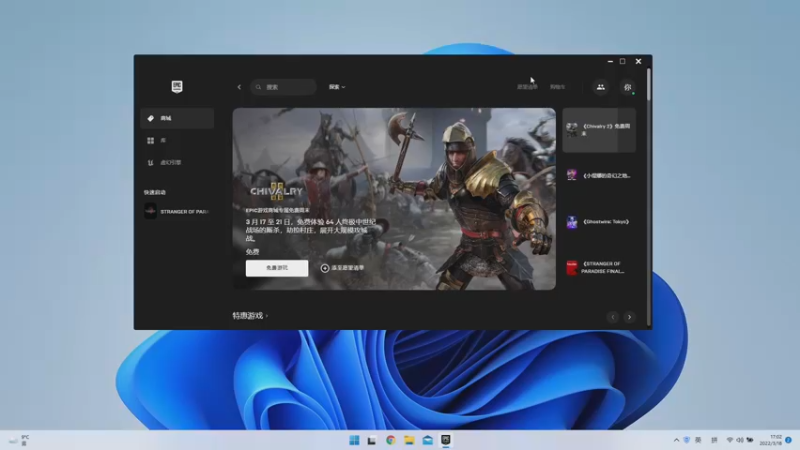Open the Store (商城) sidebar section
800x450 pixels.
[177, 118]
